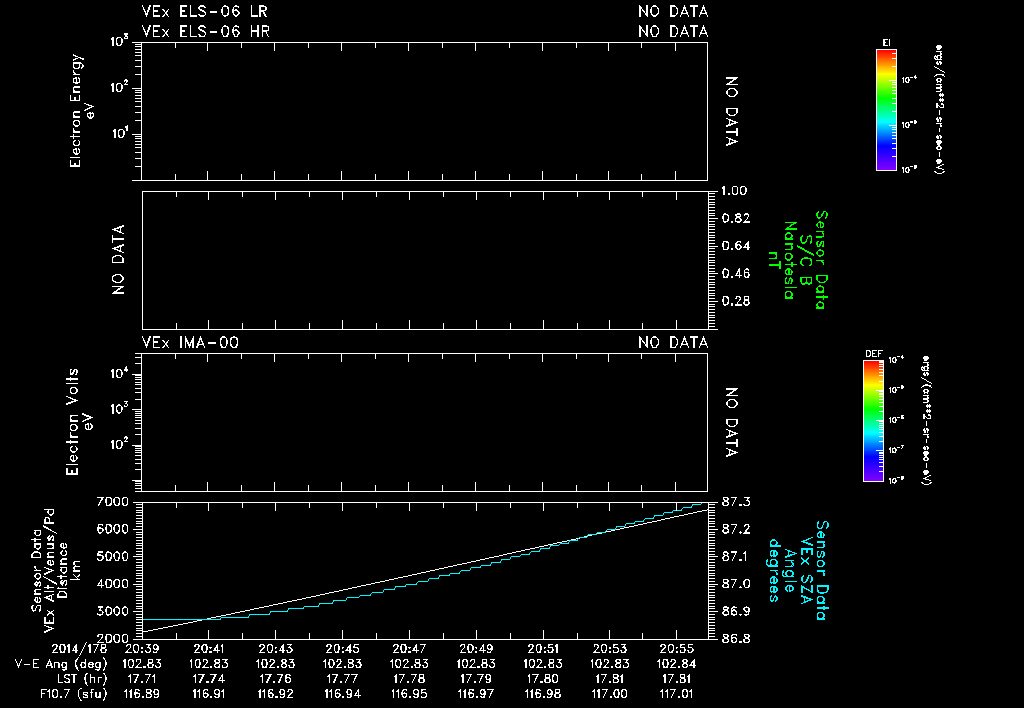Click the F10.7 value '116.89'
Image resolution: width=1024 pixels, height=708 pixels.
[x=142, y=694]
